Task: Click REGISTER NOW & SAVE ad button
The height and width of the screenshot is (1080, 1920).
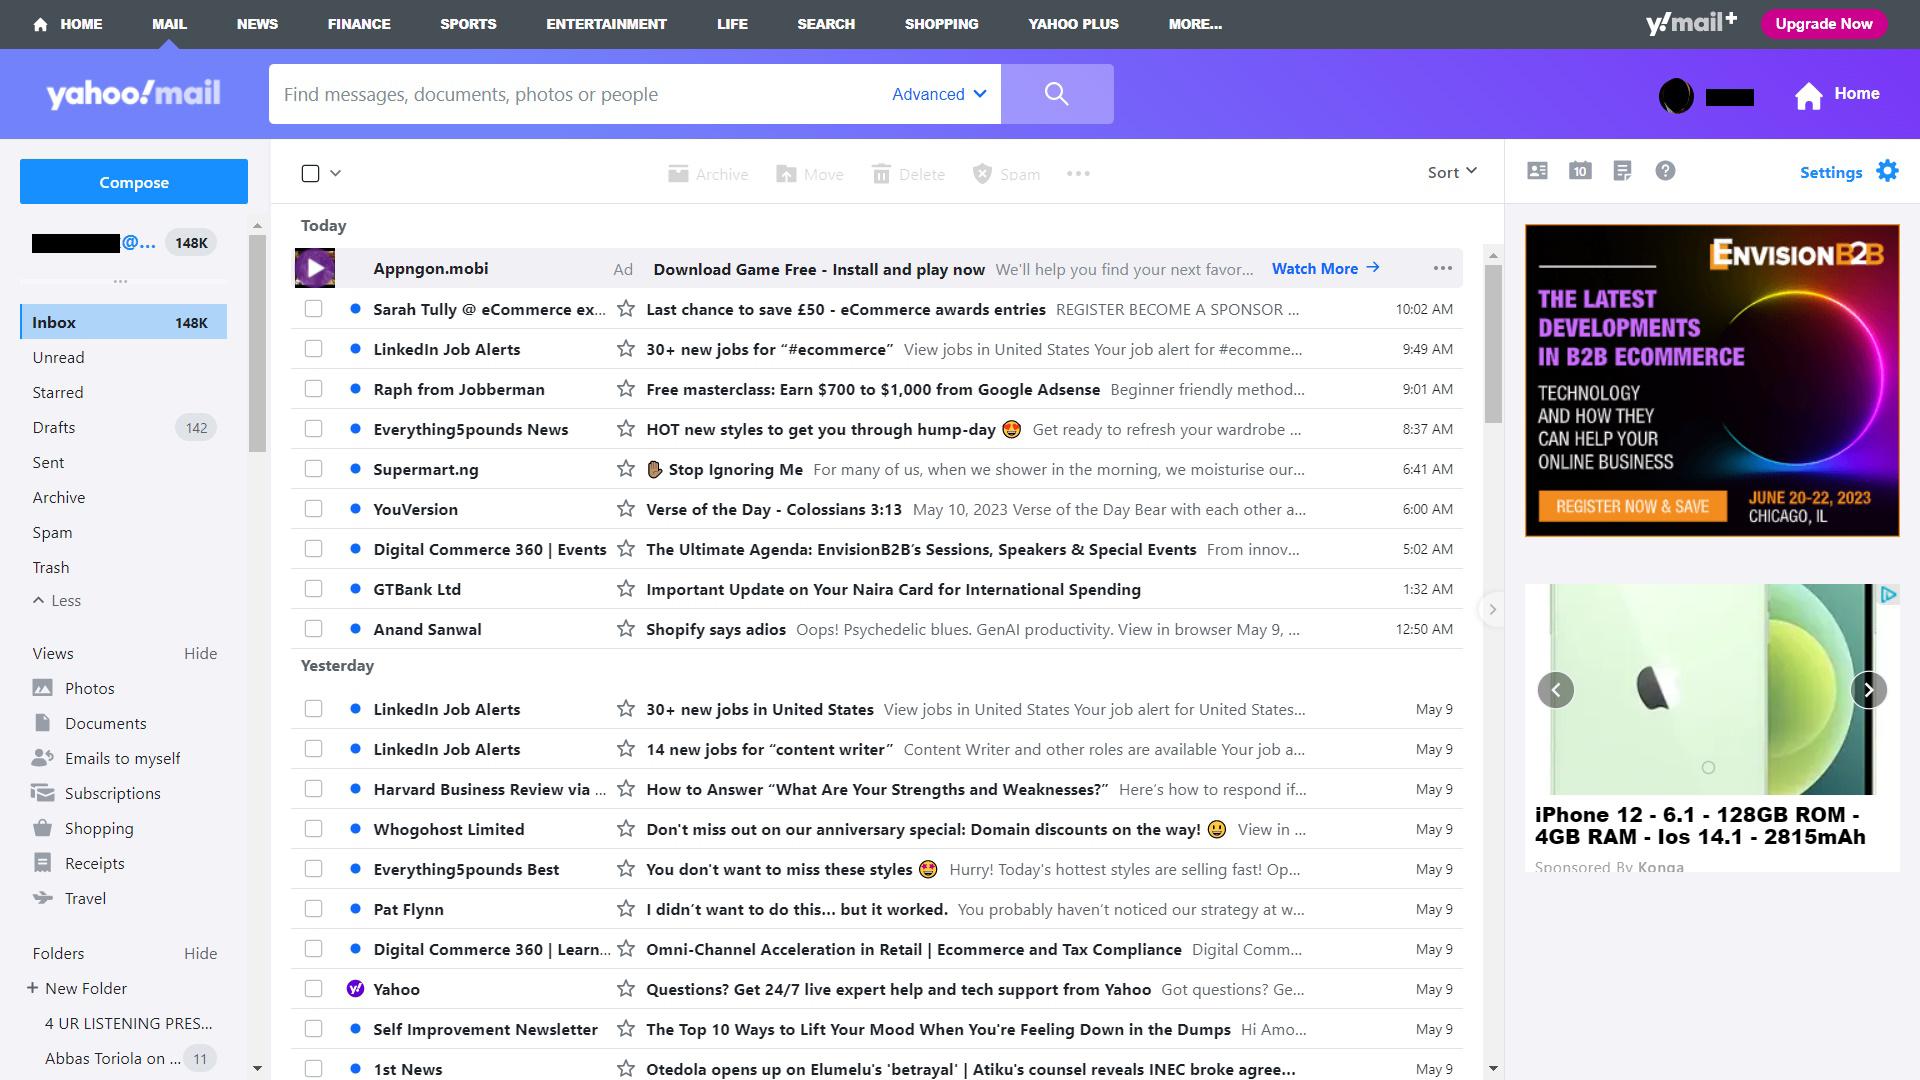Action: point(1632,506)
